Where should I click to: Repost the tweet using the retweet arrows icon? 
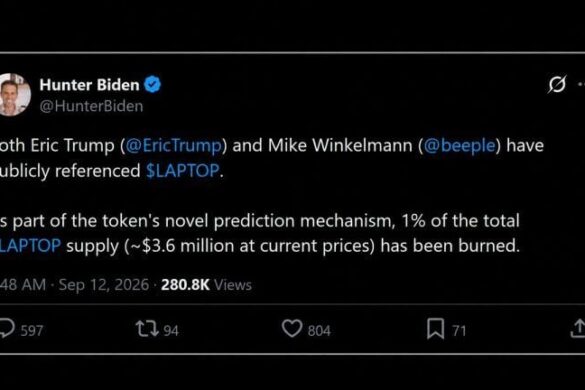pos(147,329)
